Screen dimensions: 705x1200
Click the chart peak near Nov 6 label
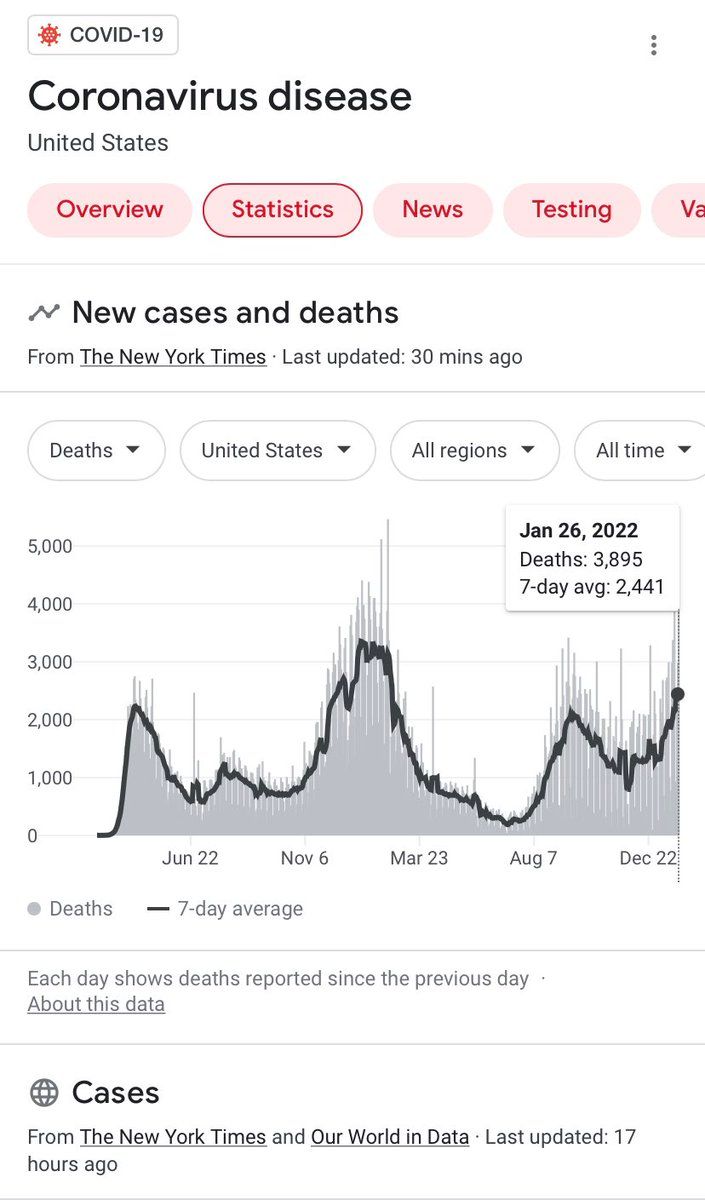click(x=387, y=521)
